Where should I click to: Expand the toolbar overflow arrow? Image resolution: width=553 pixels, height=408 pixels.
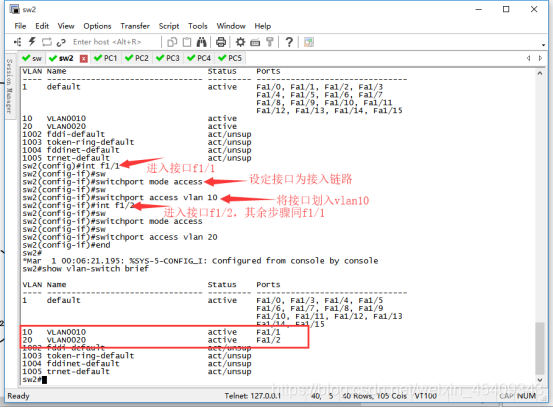(x=543, y=45)
